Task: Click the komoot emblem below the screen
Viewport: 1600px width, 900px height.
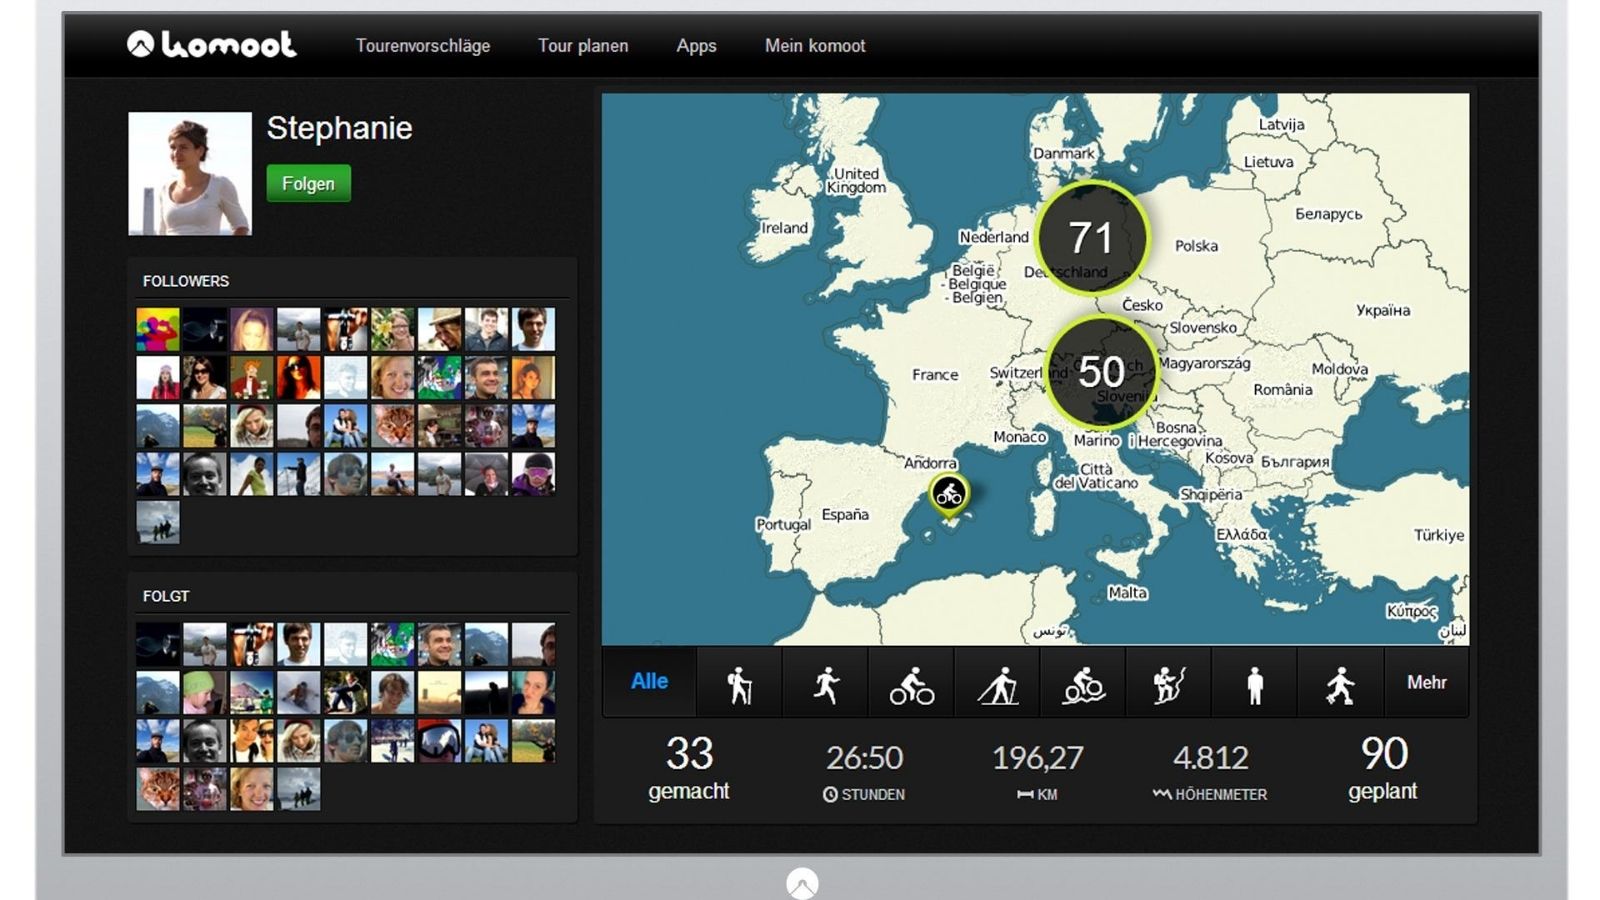Action: 802,884
